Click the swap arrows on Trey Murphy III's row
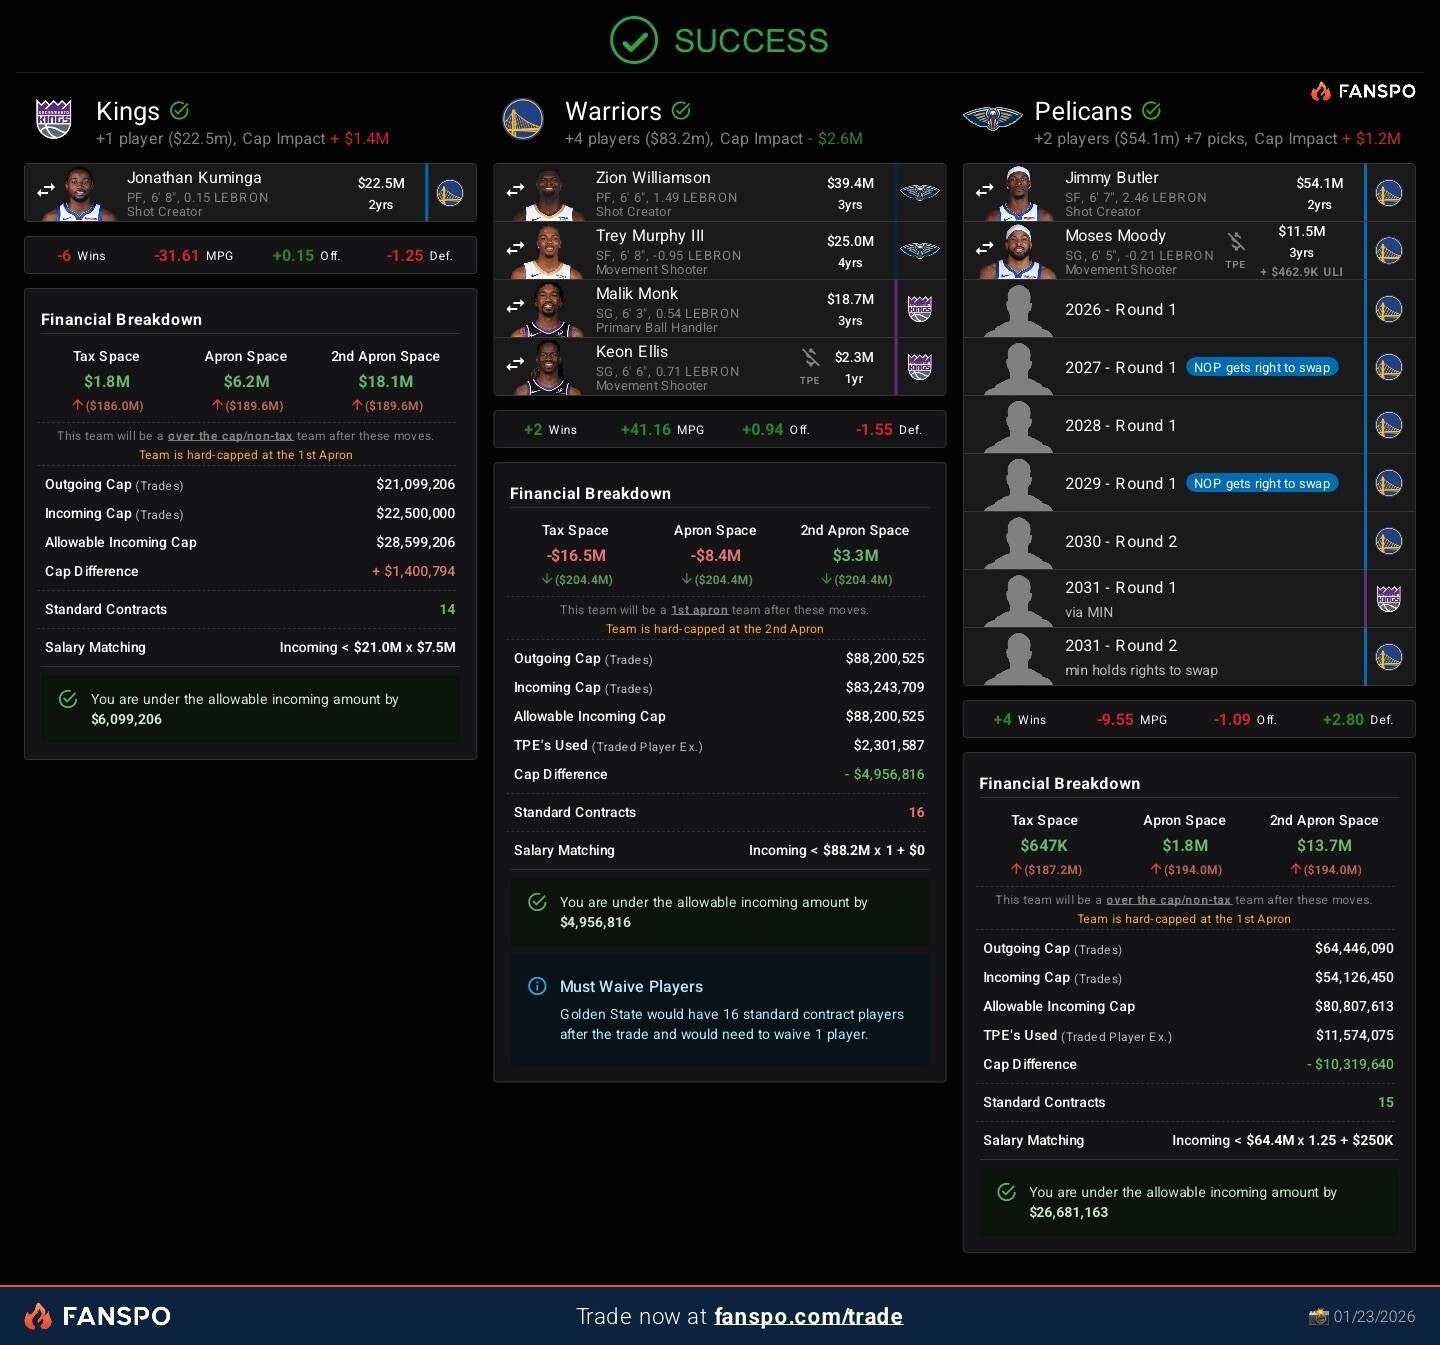The image size is (1440, 1345). (x=515, y=248)
